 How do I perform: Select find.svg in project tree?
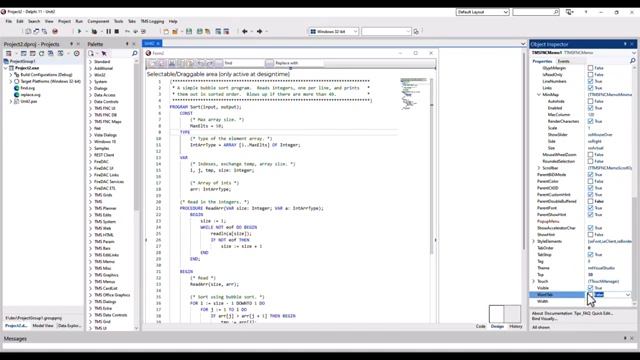[27, 88]
